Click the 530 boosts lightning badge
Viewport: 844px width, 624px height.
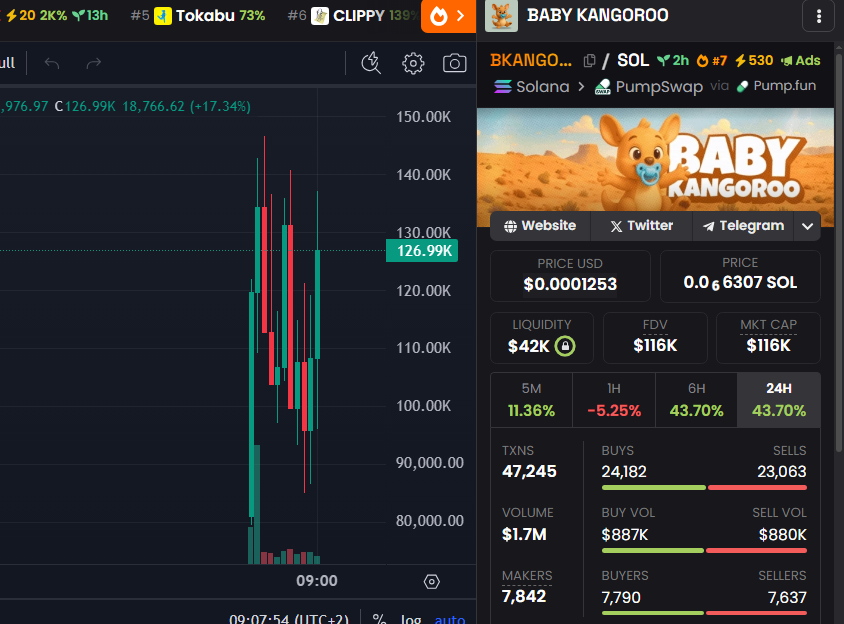754,61
